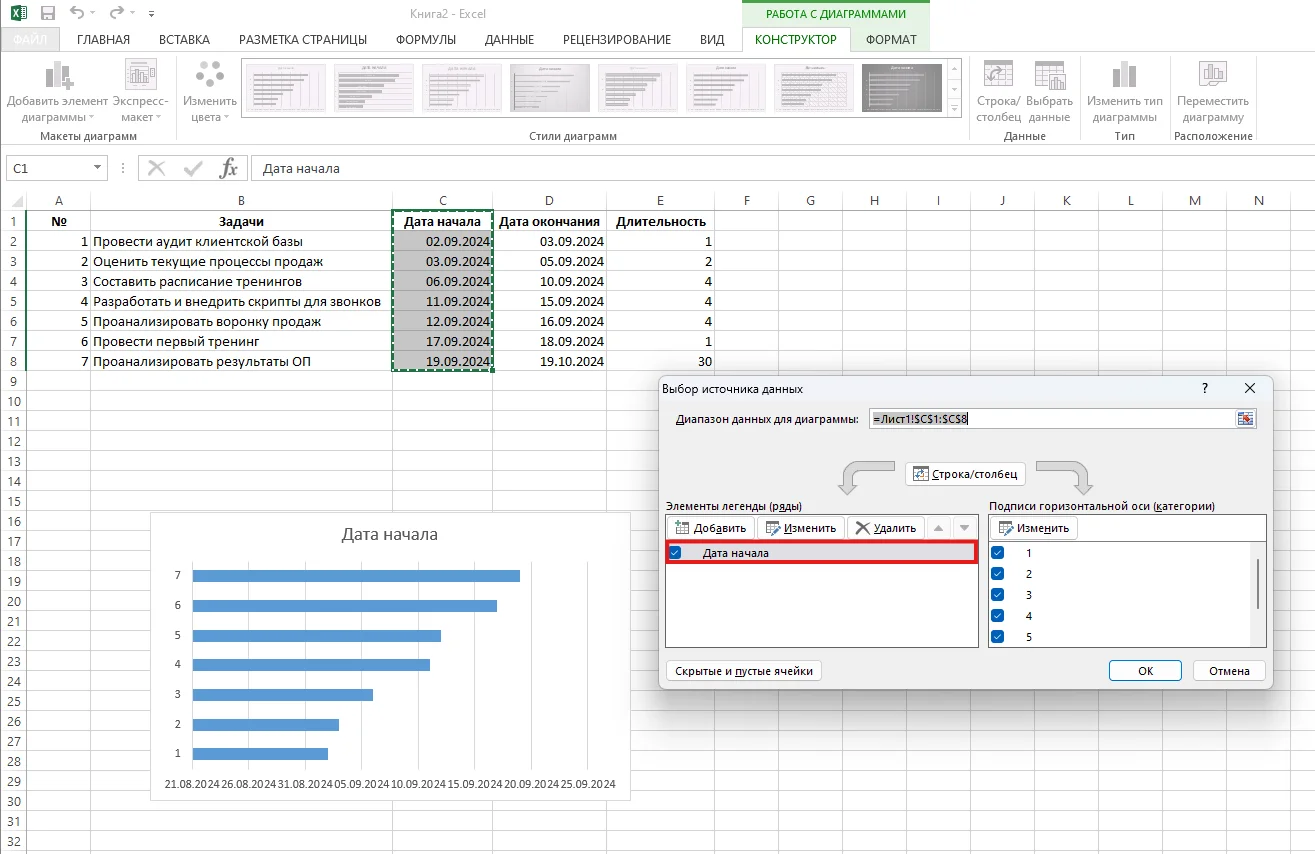The image size is (1315, 854).
Task: Select cell 'Провести первый тренинг'
Action: [x=241, y=341]
